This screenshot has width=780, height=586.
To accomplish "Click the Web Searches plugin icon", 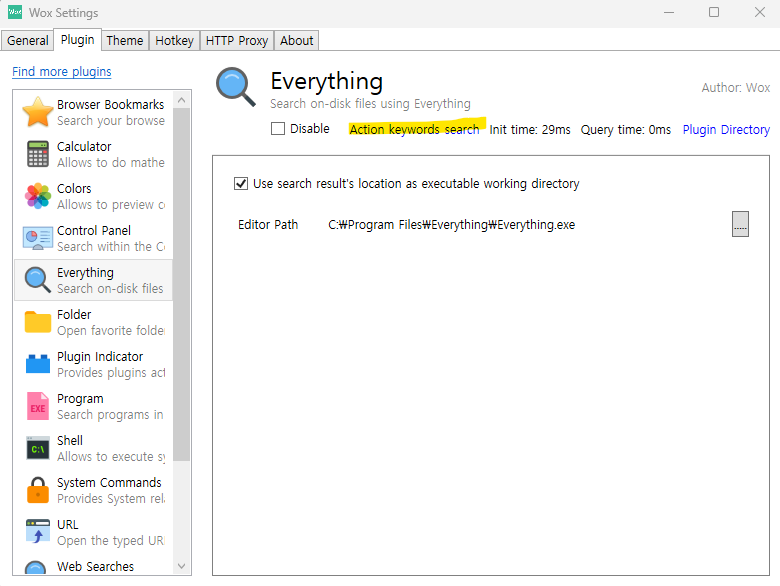I will pos(35,568).
